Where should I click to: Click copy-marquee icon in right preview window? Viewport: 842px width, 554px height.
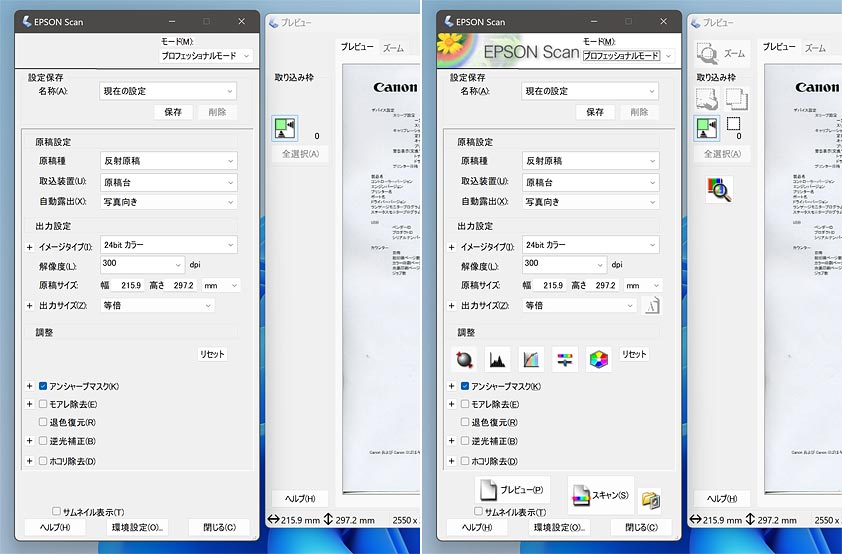736,99
